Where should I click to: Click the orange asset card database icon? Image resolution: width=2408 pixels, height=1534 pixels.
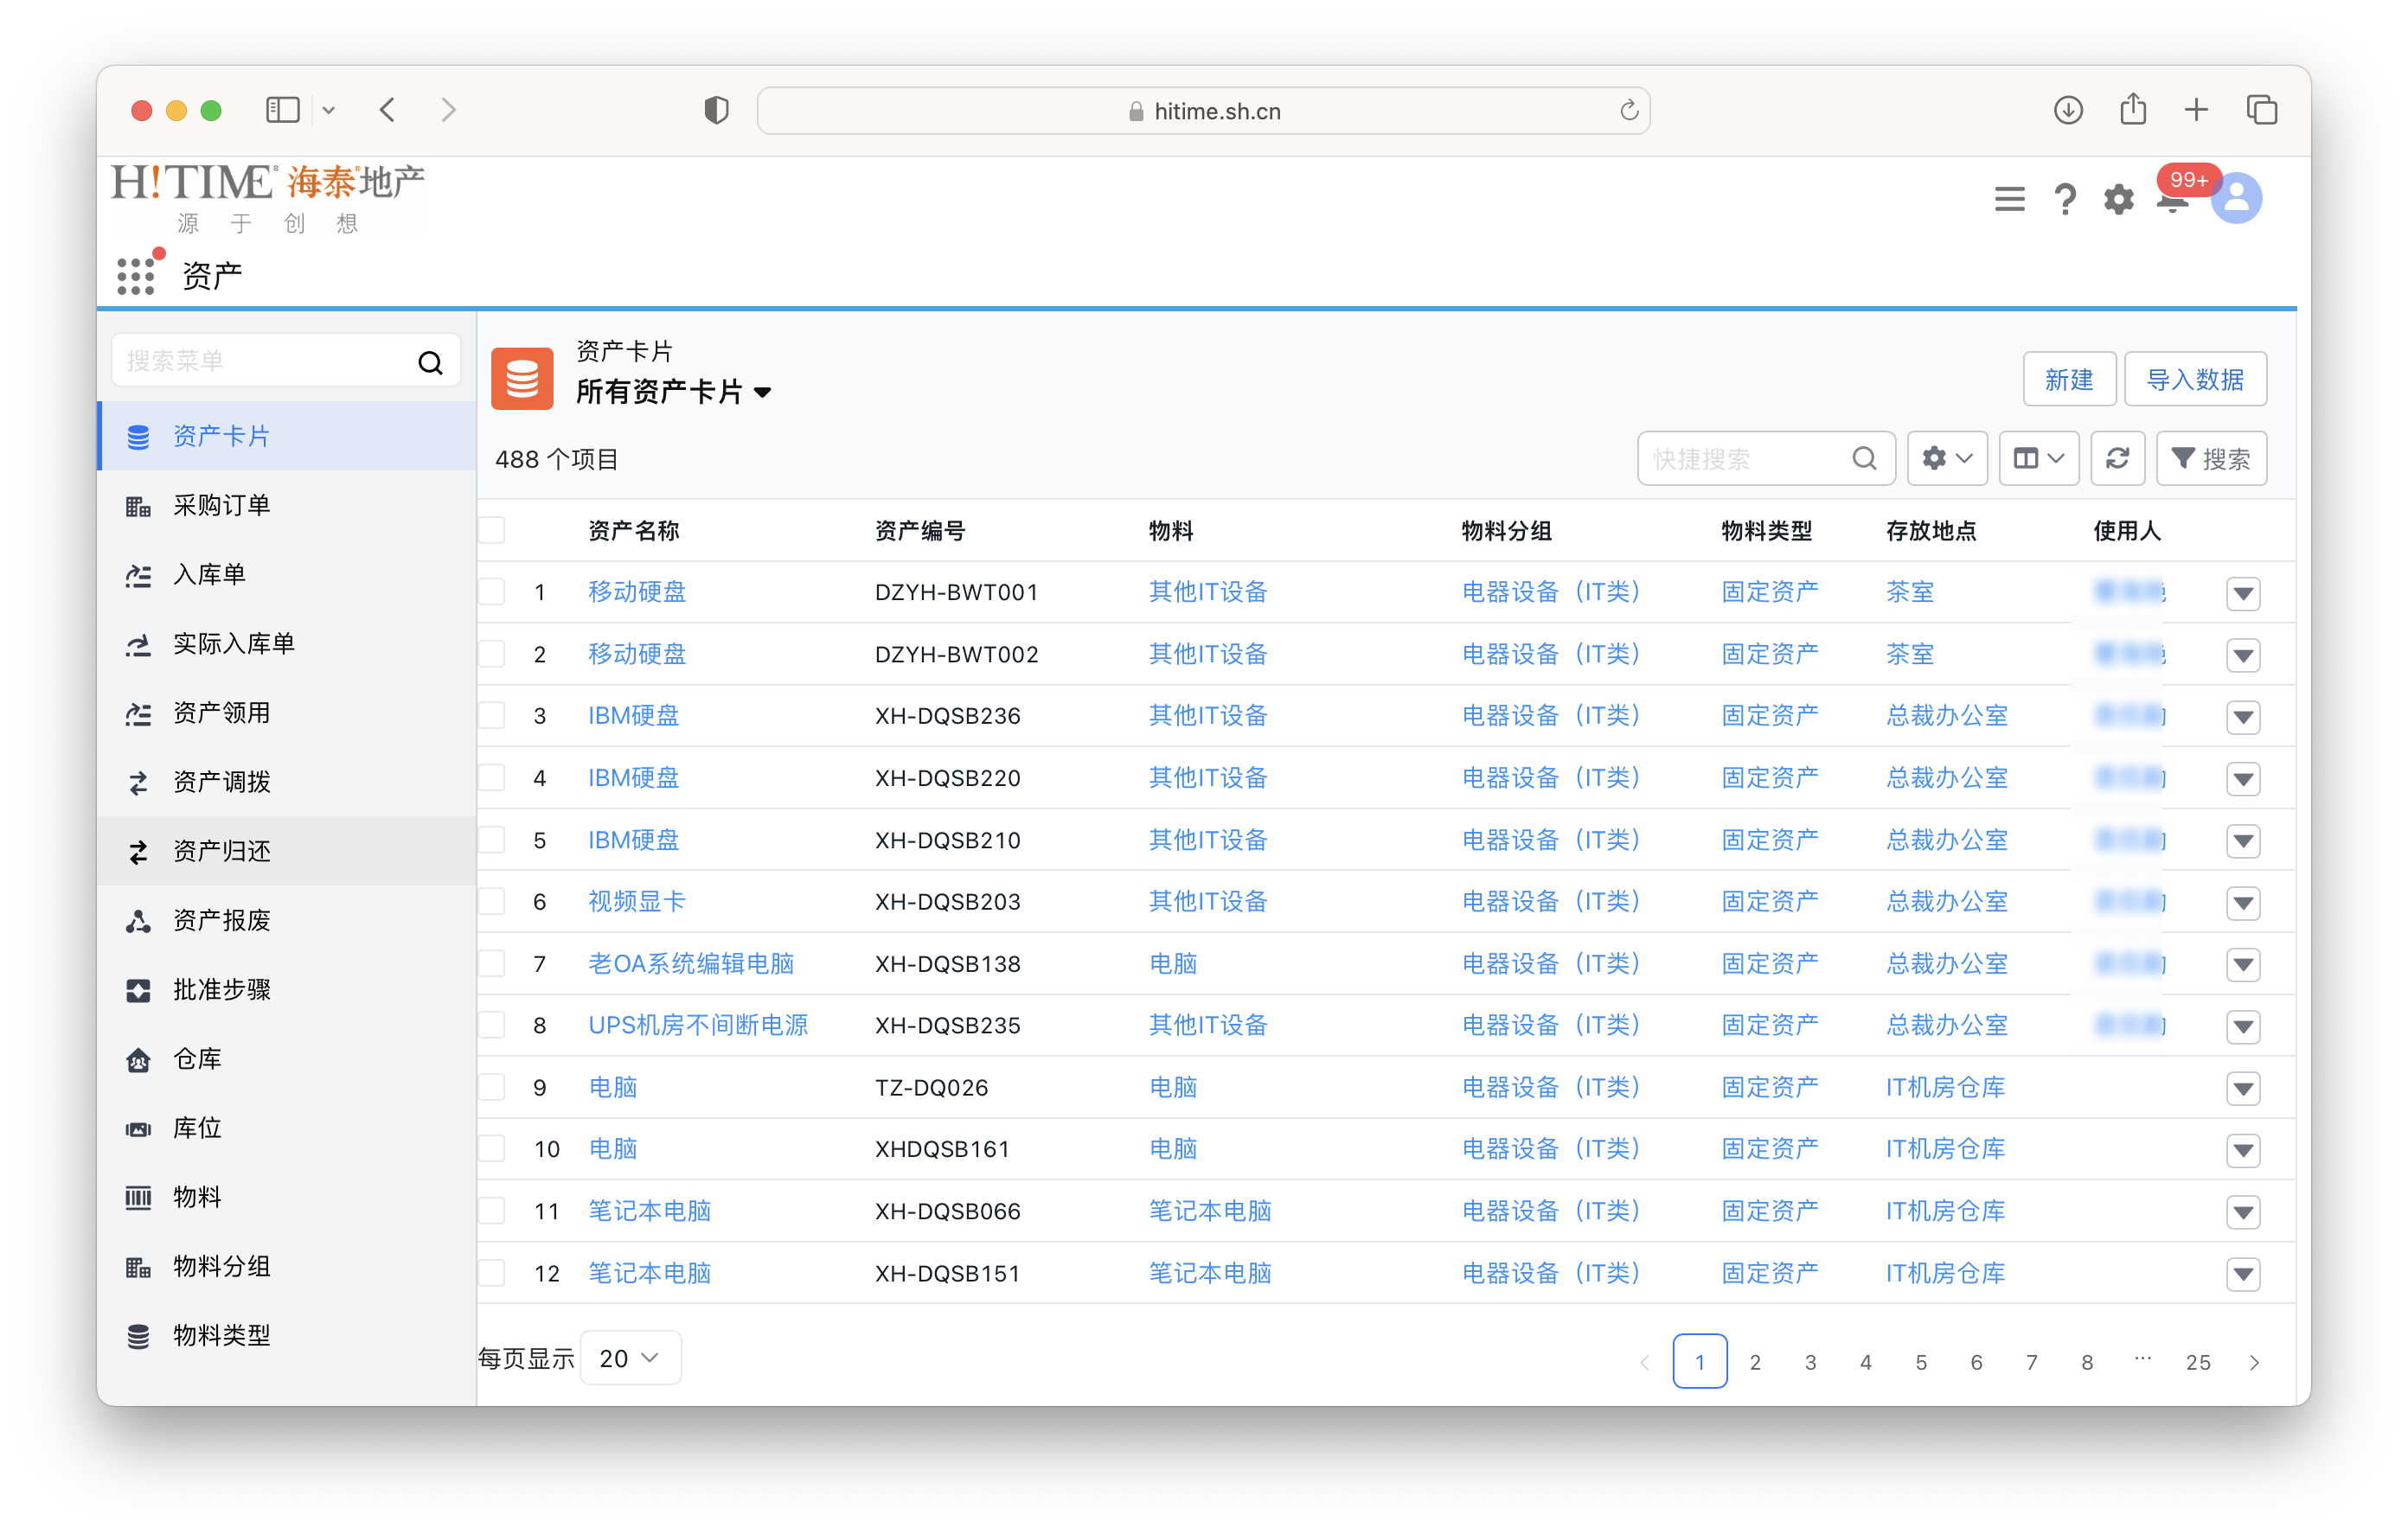(x=522, y=378)
